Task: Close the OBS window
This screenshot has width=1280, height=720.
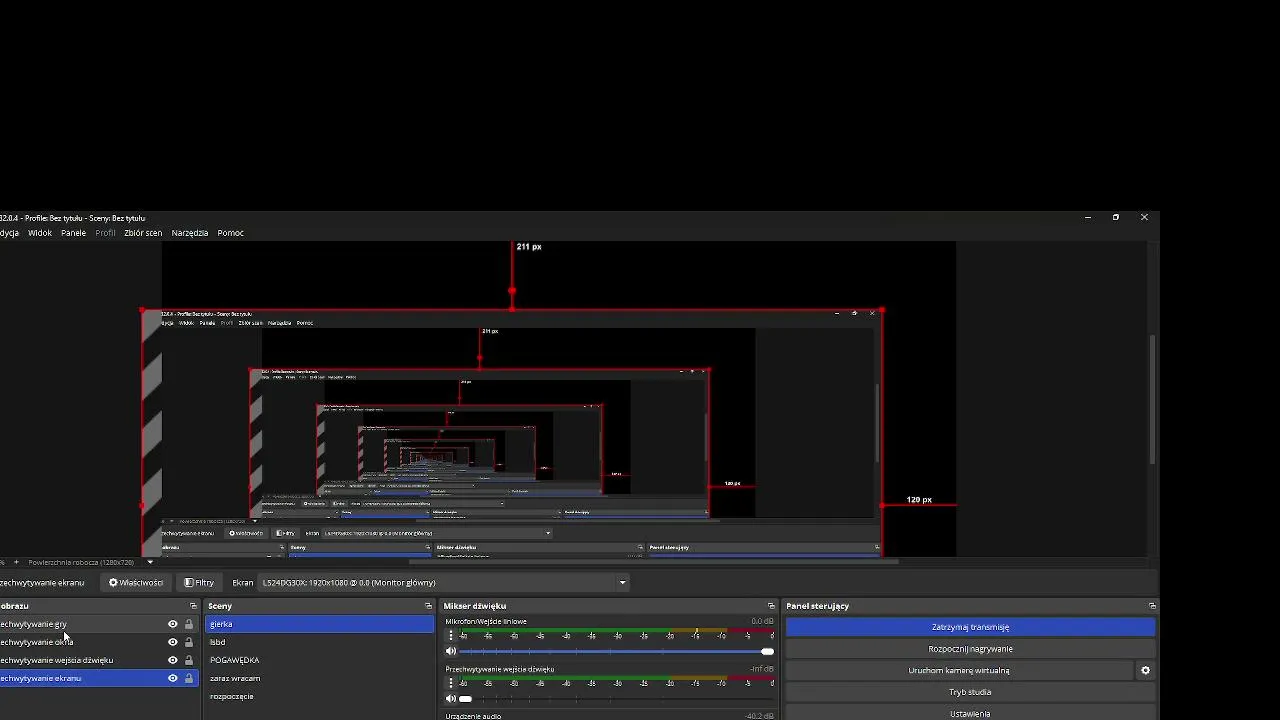Action: (1145, 217)
